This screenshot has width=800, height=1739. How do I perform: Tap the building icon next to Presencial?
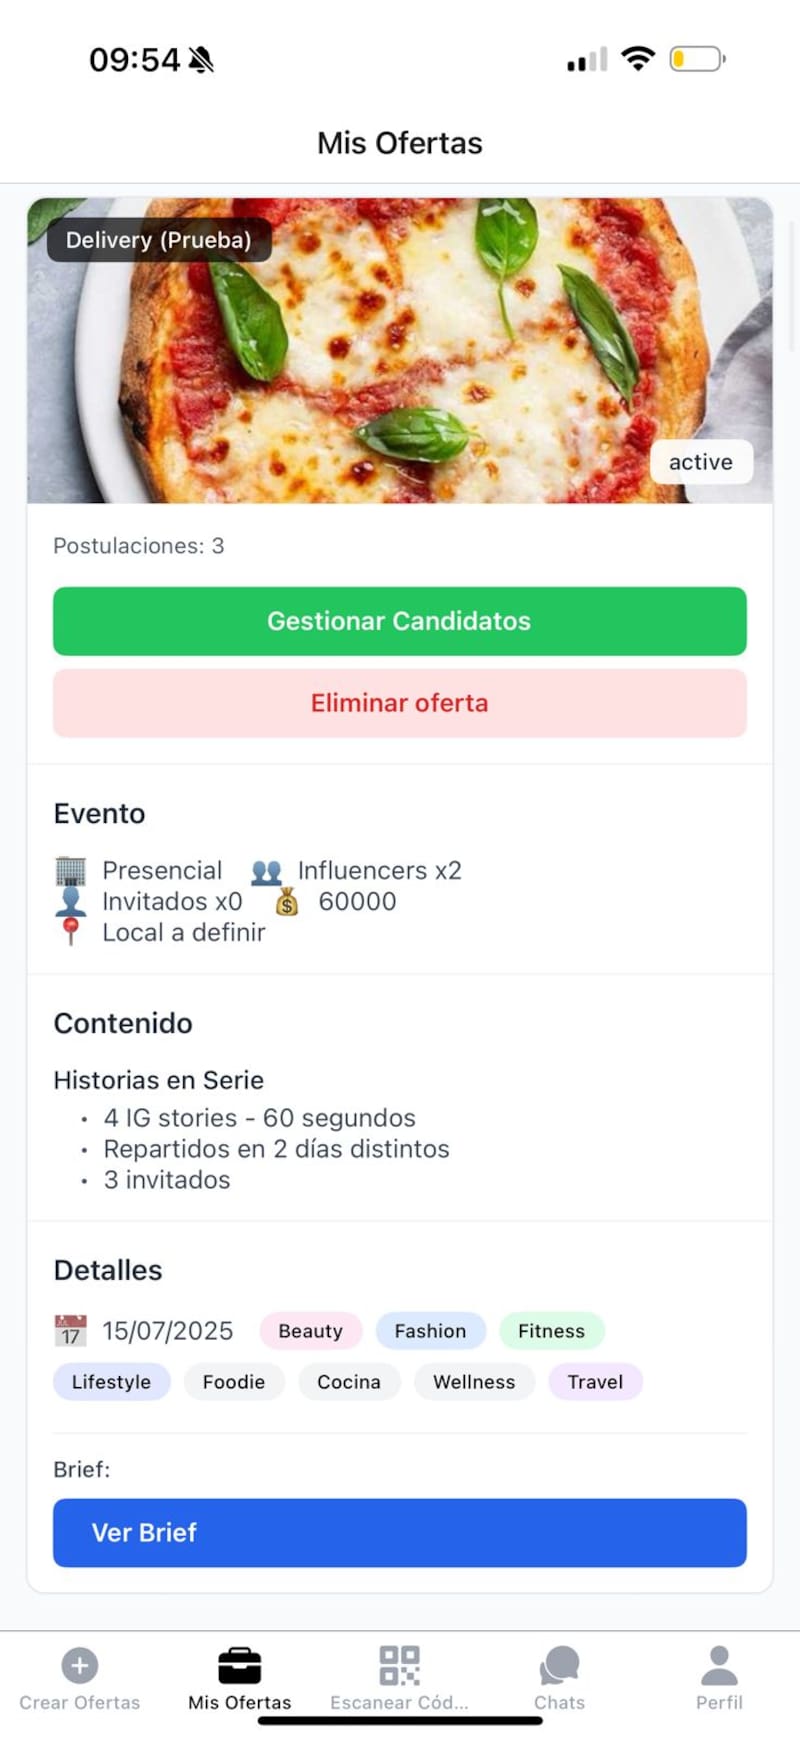click(x=70, y=871)
